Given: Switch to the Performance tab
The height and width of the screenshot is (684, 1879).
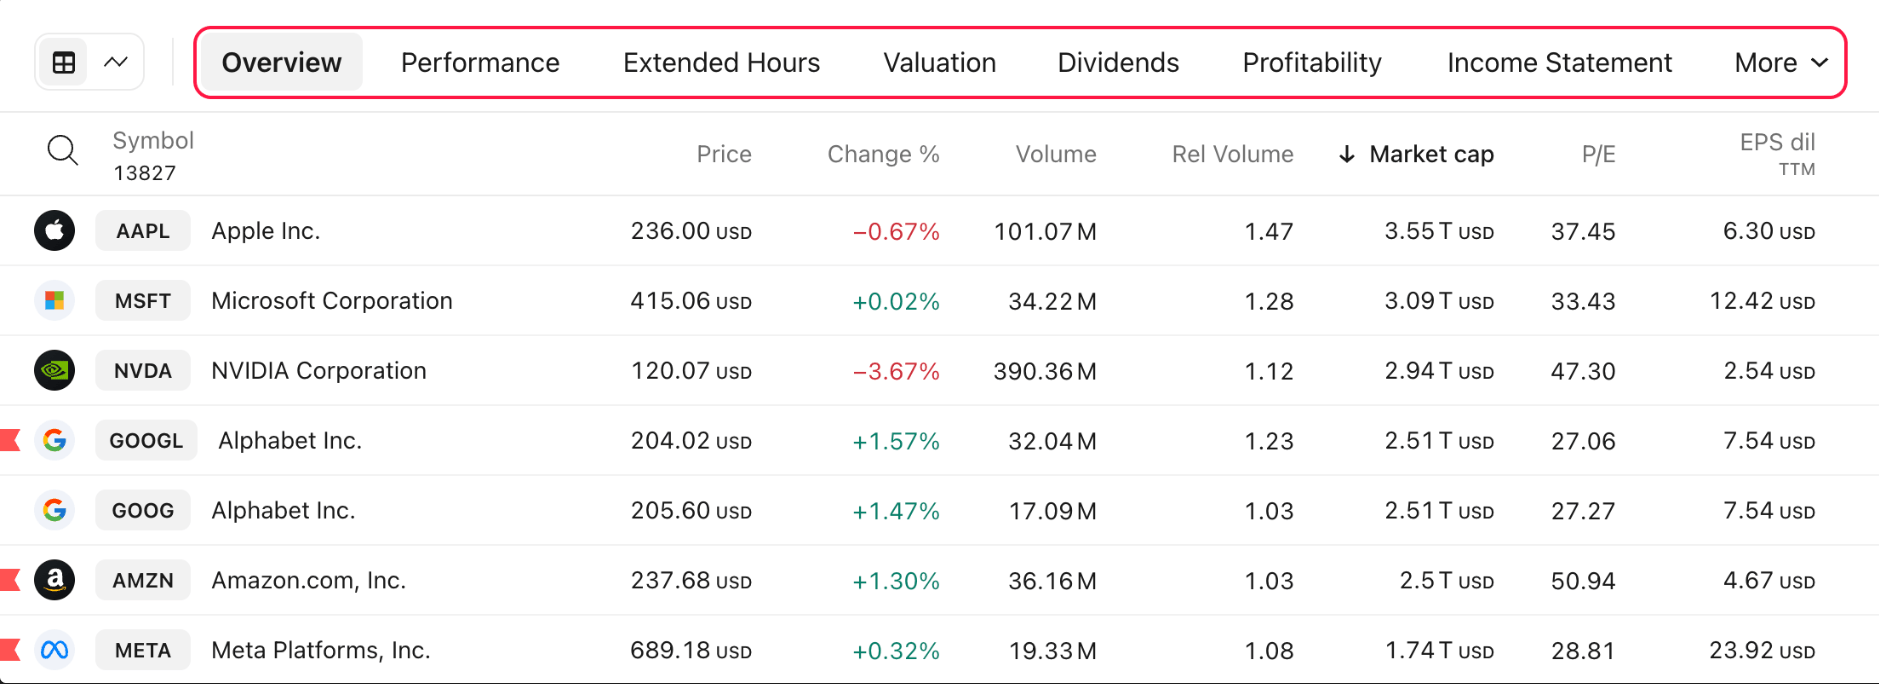Looking at the screenshot, I should coord(480,63).
